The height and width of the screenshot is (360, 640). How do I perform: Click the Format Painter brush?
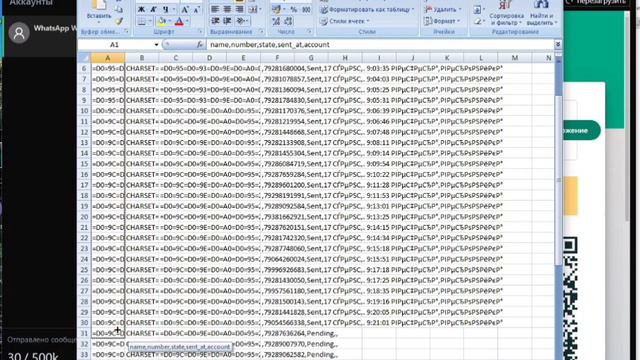point(119,22)
